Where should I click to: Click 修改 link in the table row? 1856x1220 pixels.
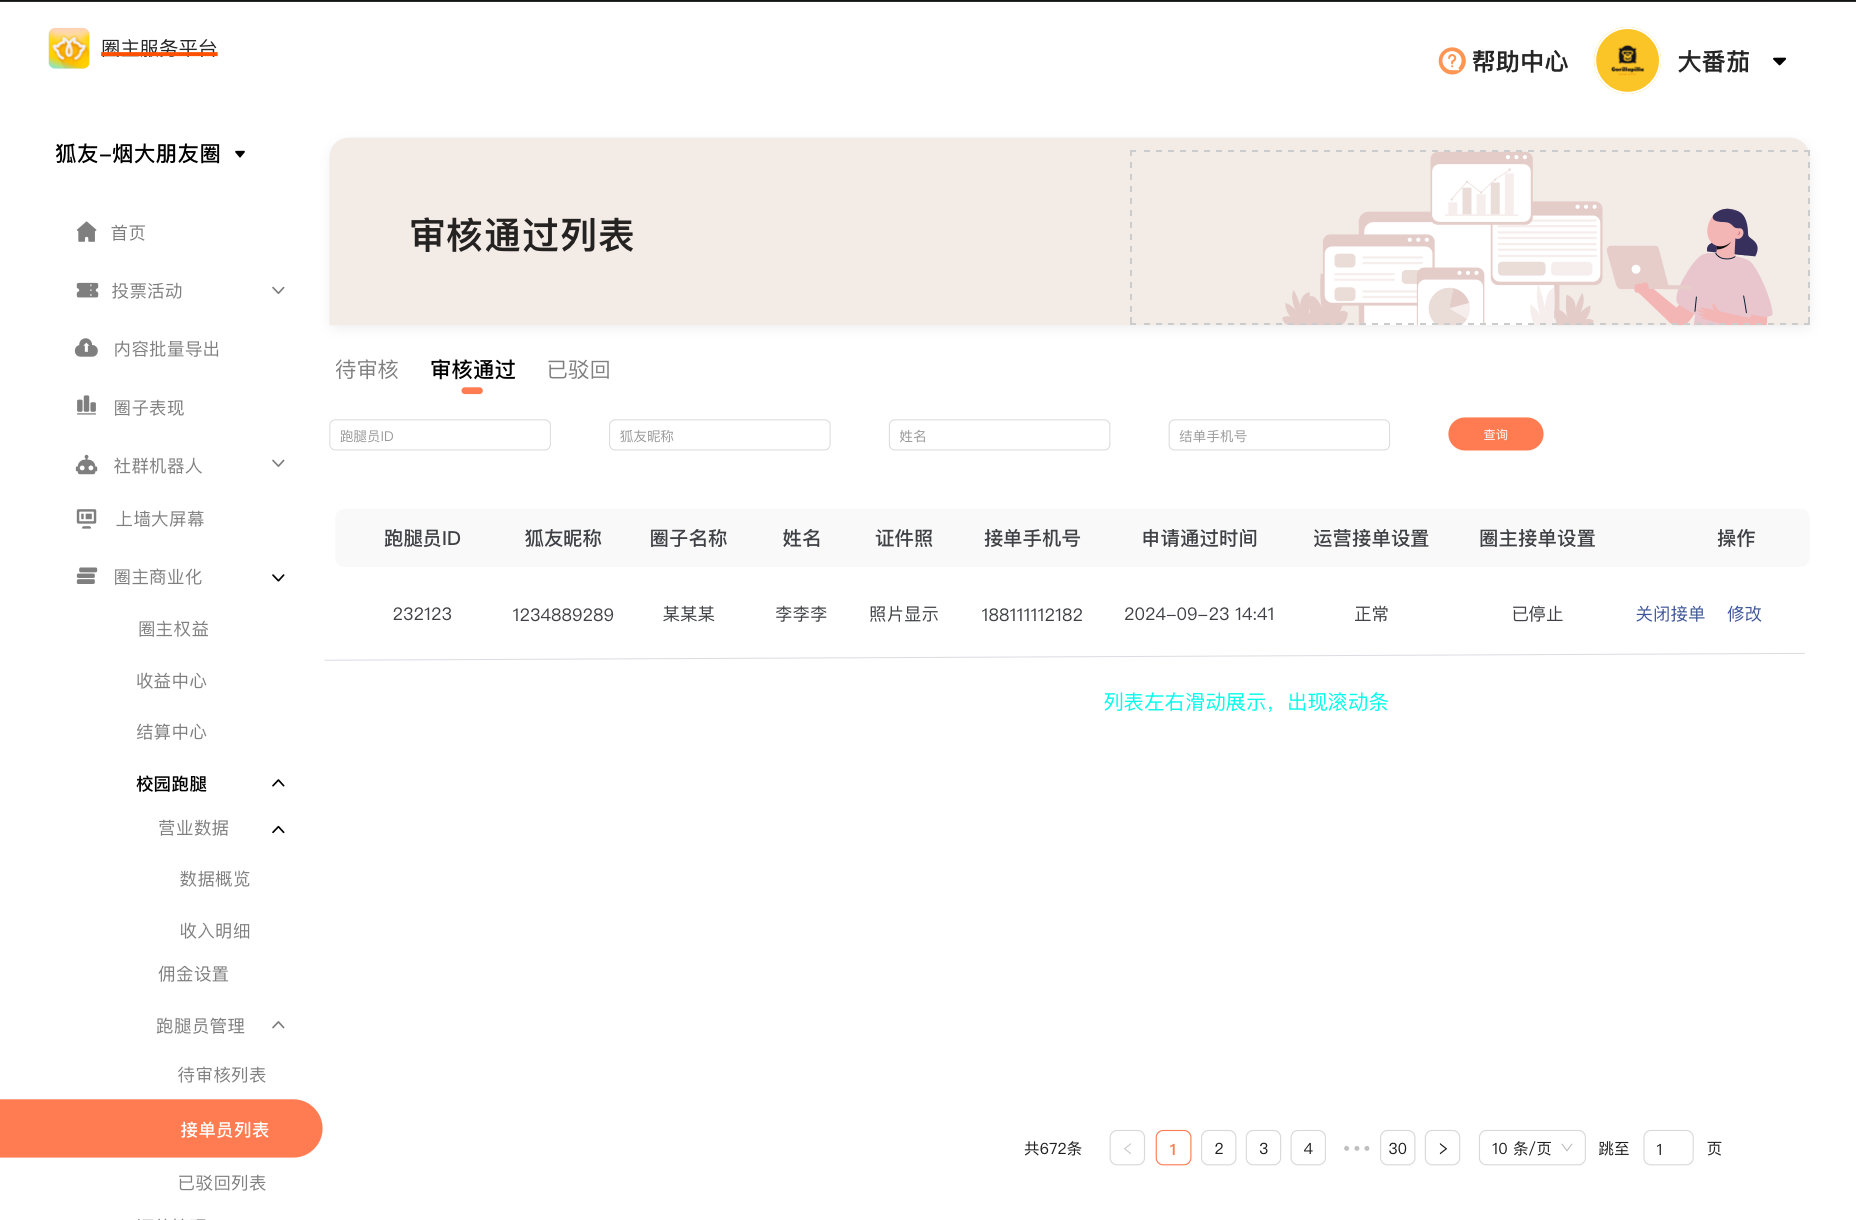[x=1744, y=614]
